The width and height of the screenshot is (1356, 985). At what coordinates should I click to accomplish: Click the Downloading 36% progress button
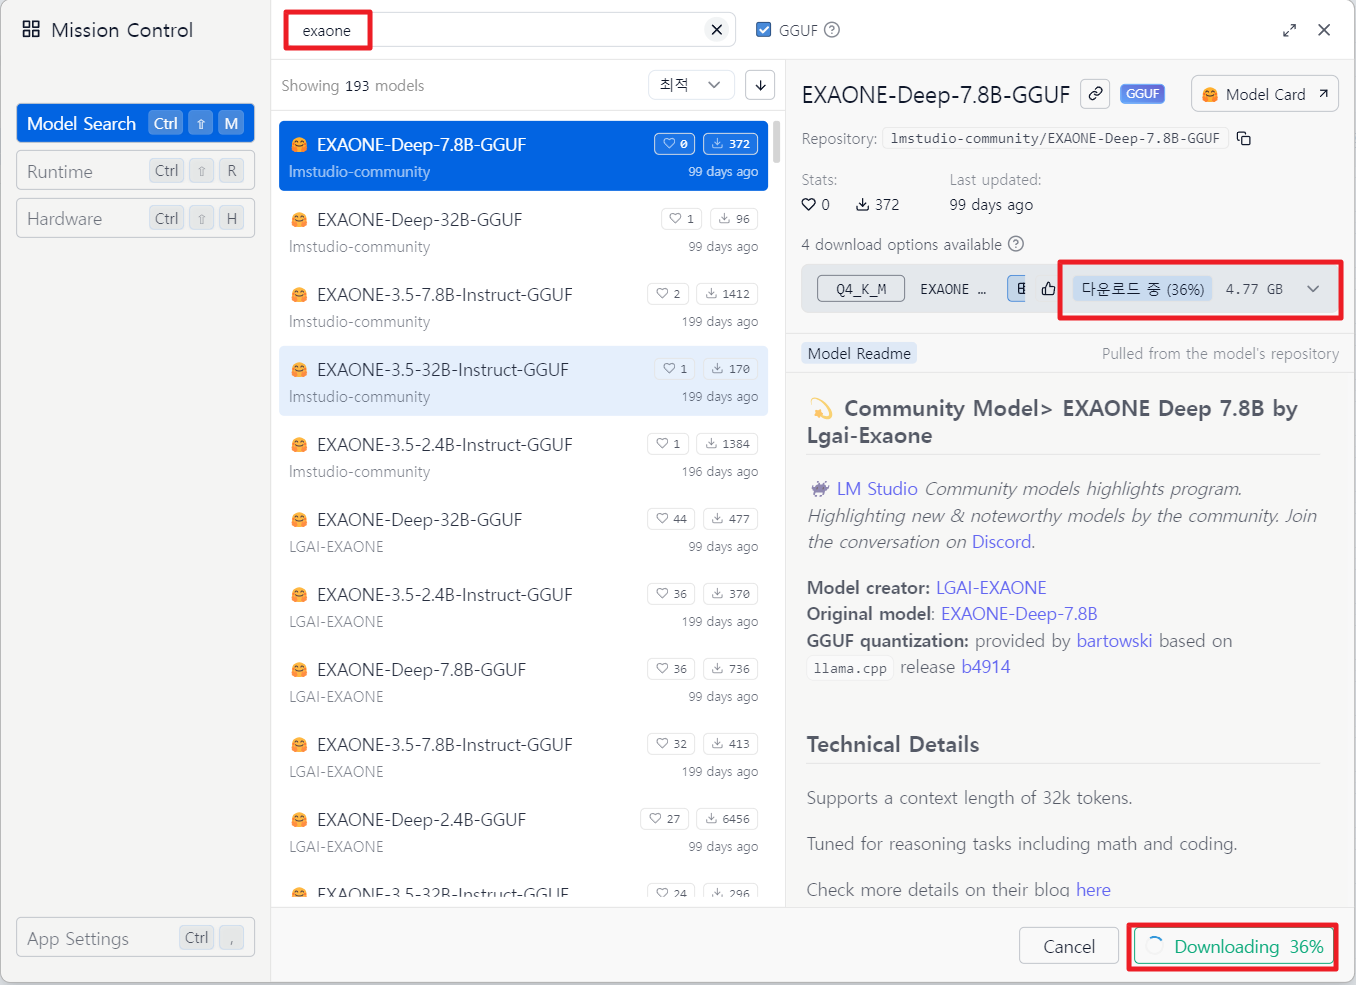pyautogui.click(x=1235, y=946)
